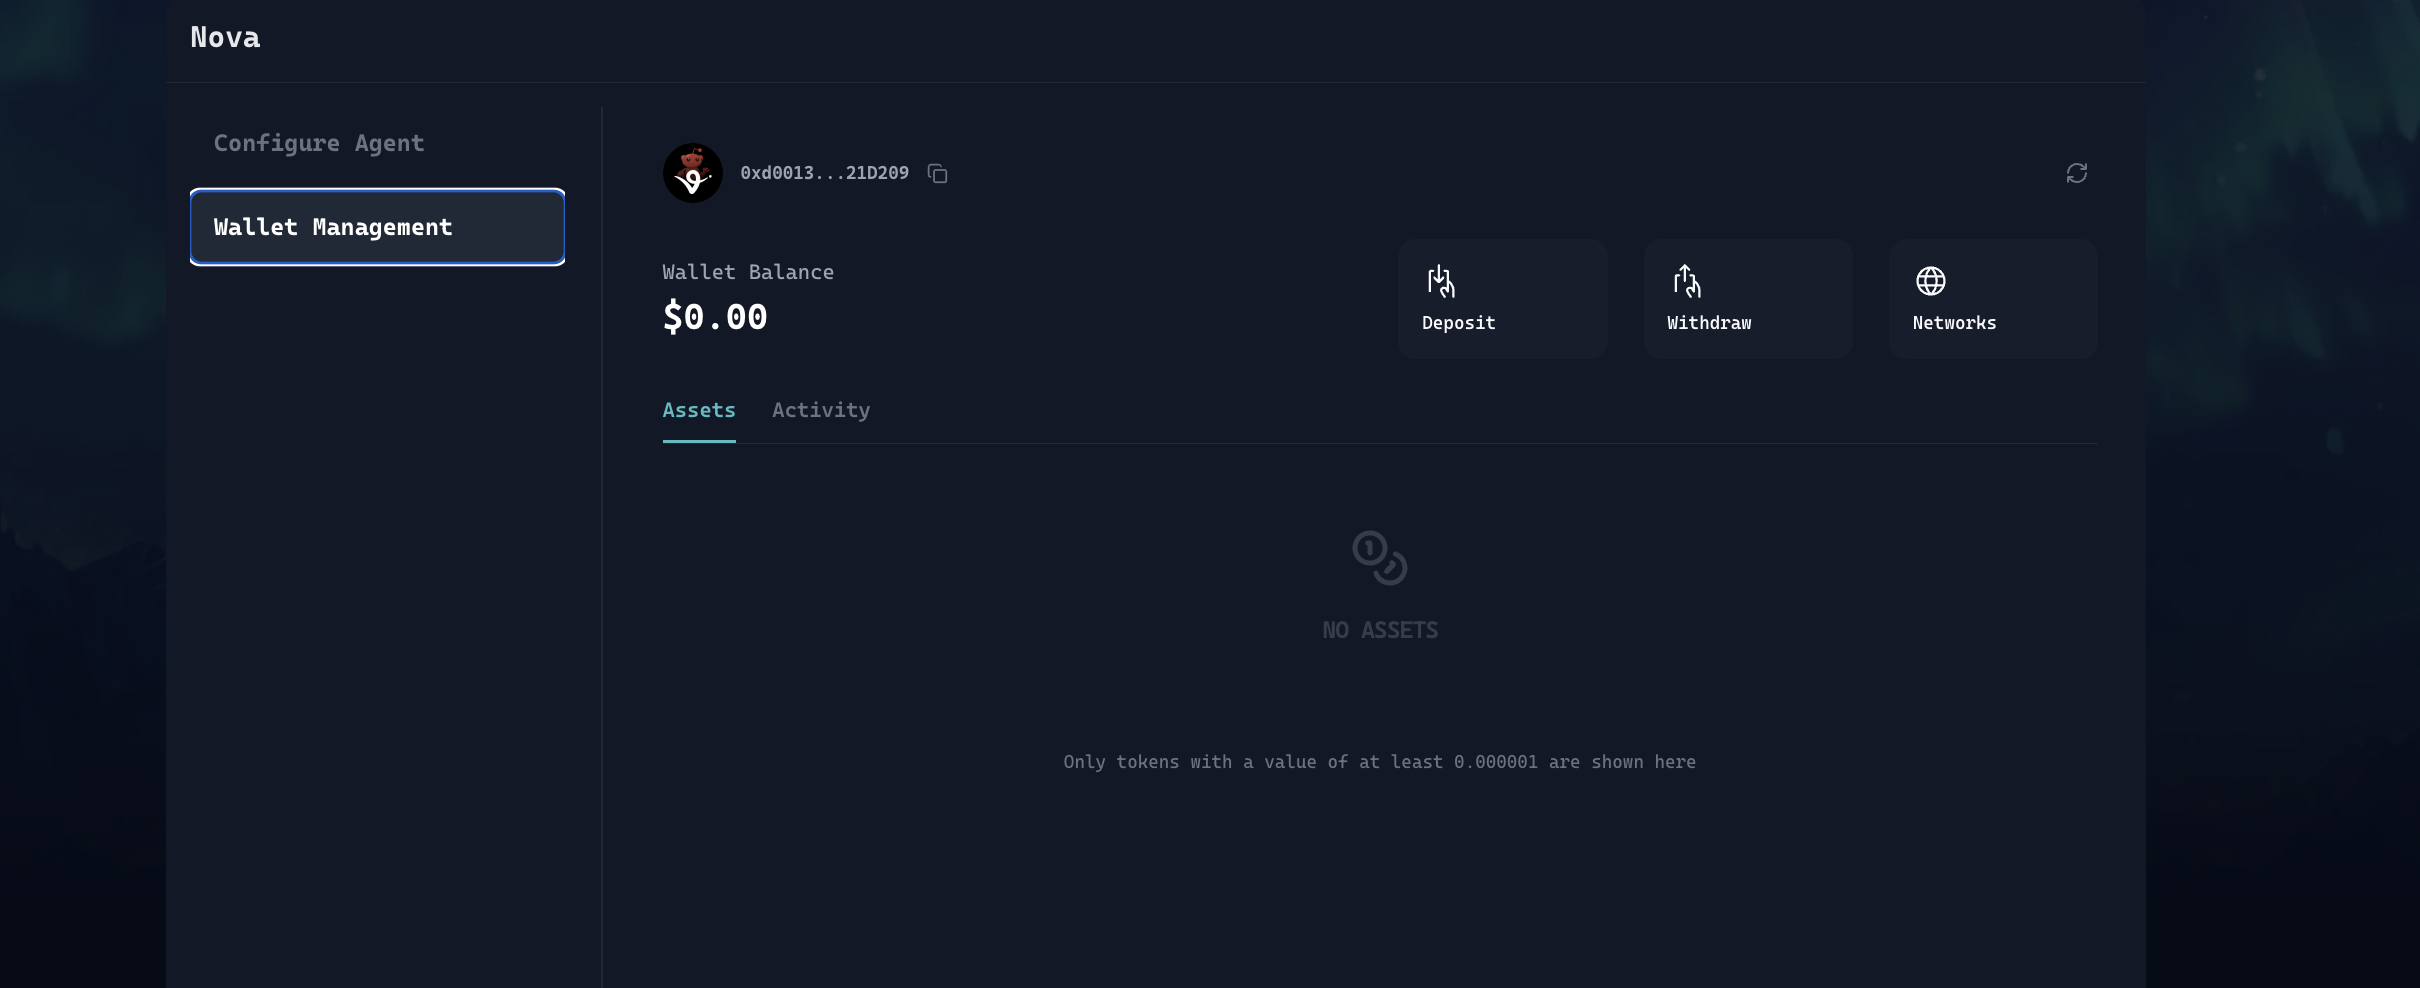This screenshot has height=988, width=2420.
Task: Click the empty-state coins icon
Action: (1379, 558)
